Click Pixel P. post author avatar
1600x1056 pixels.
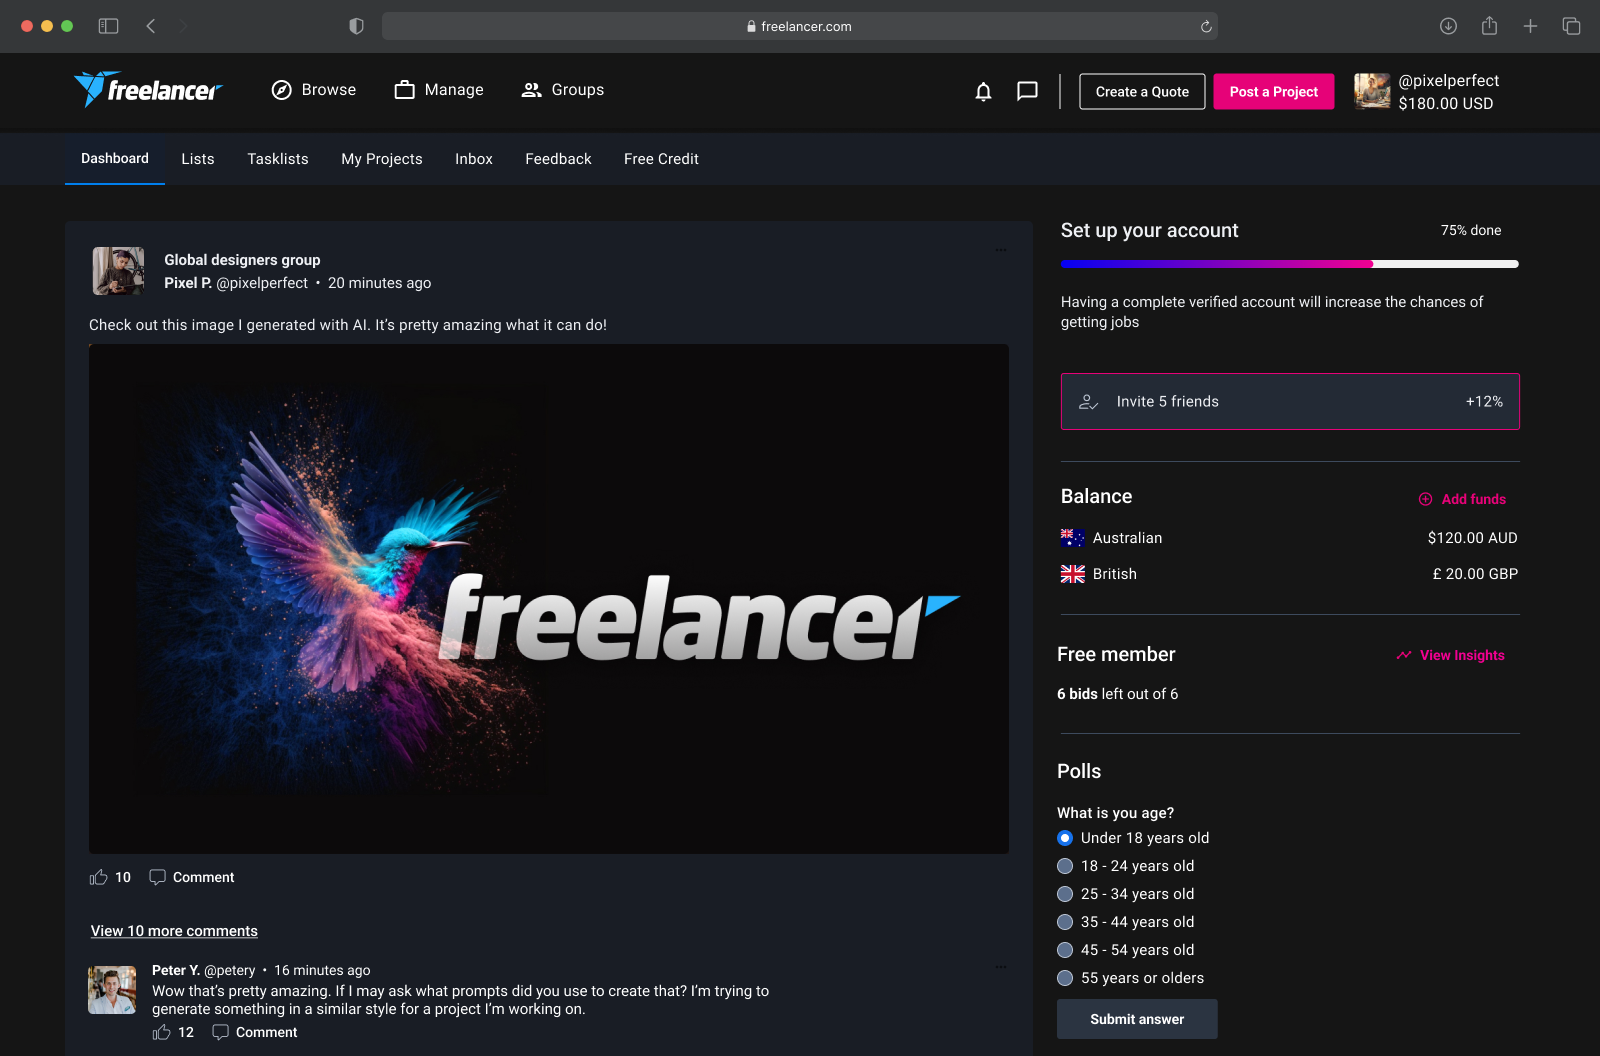pos(119,271)
